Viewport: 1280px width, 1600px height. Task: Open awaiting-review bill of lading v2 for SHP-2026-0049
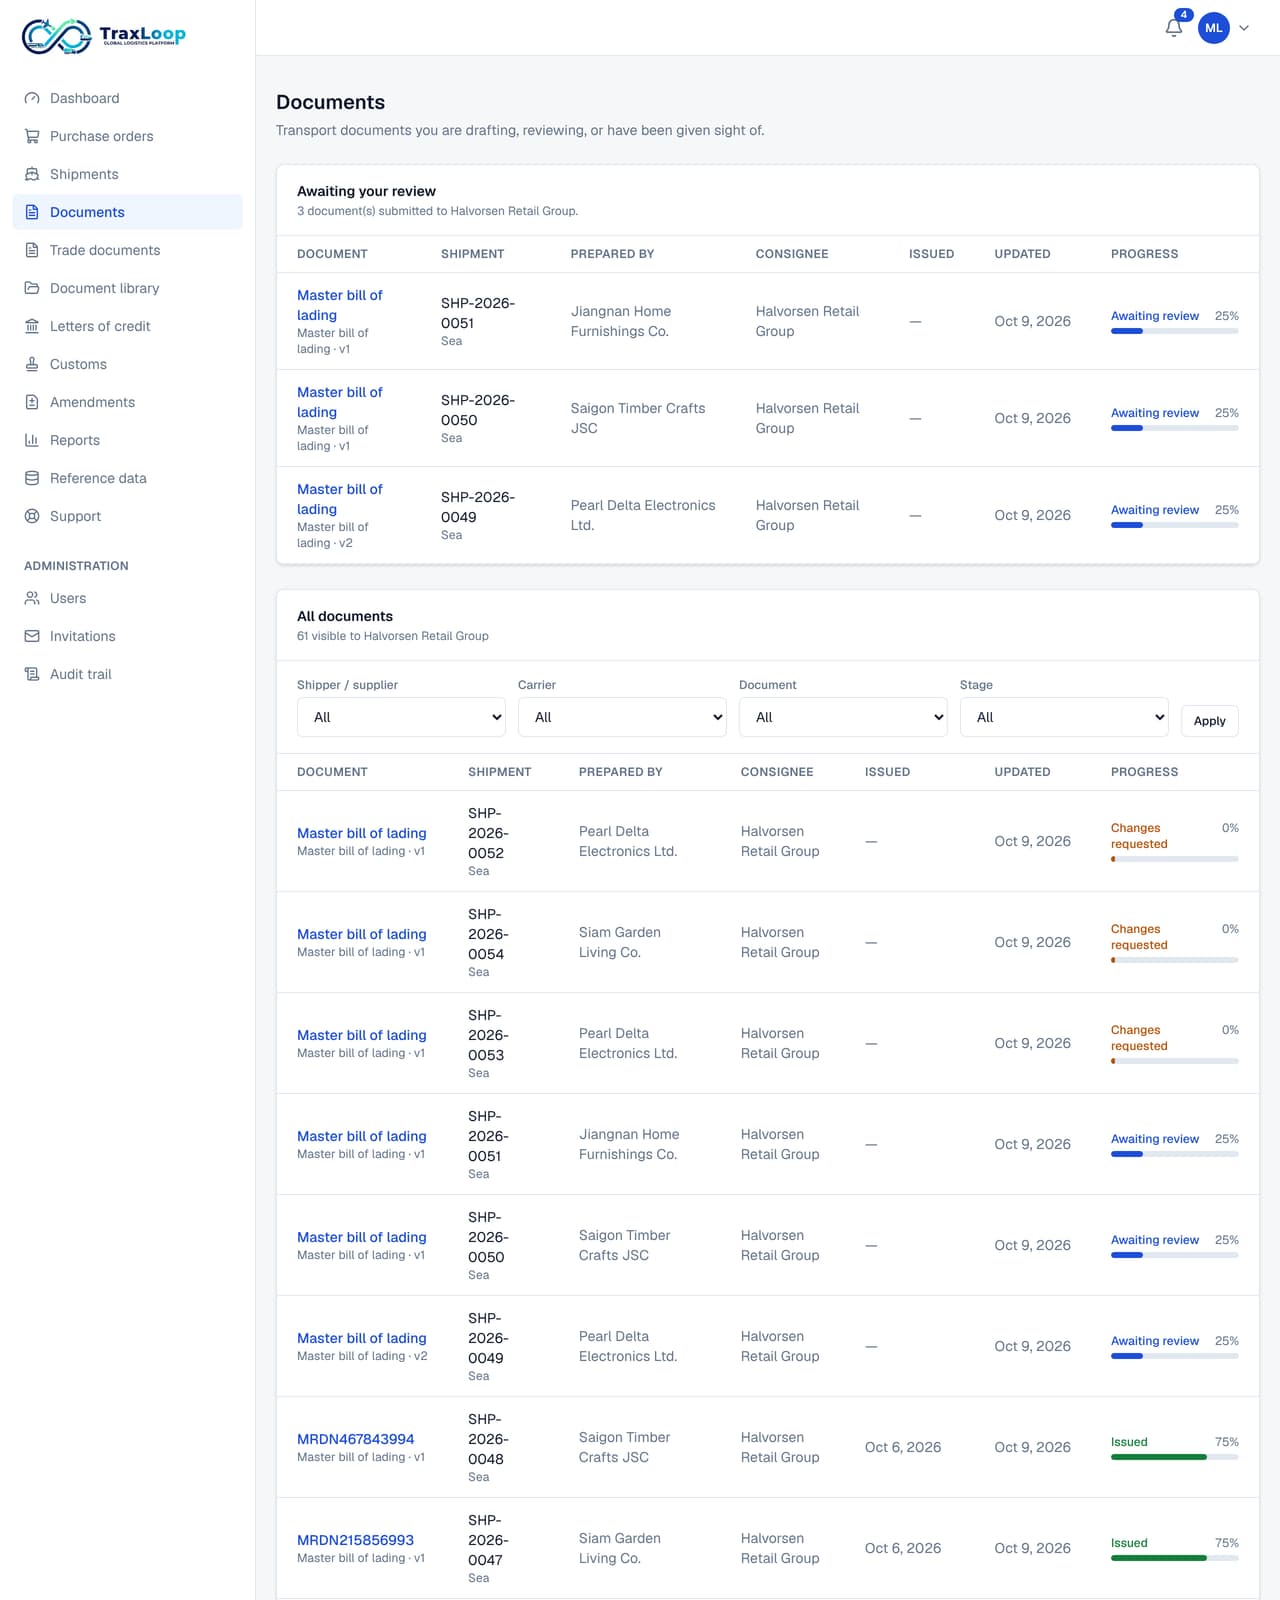(340, 499)
